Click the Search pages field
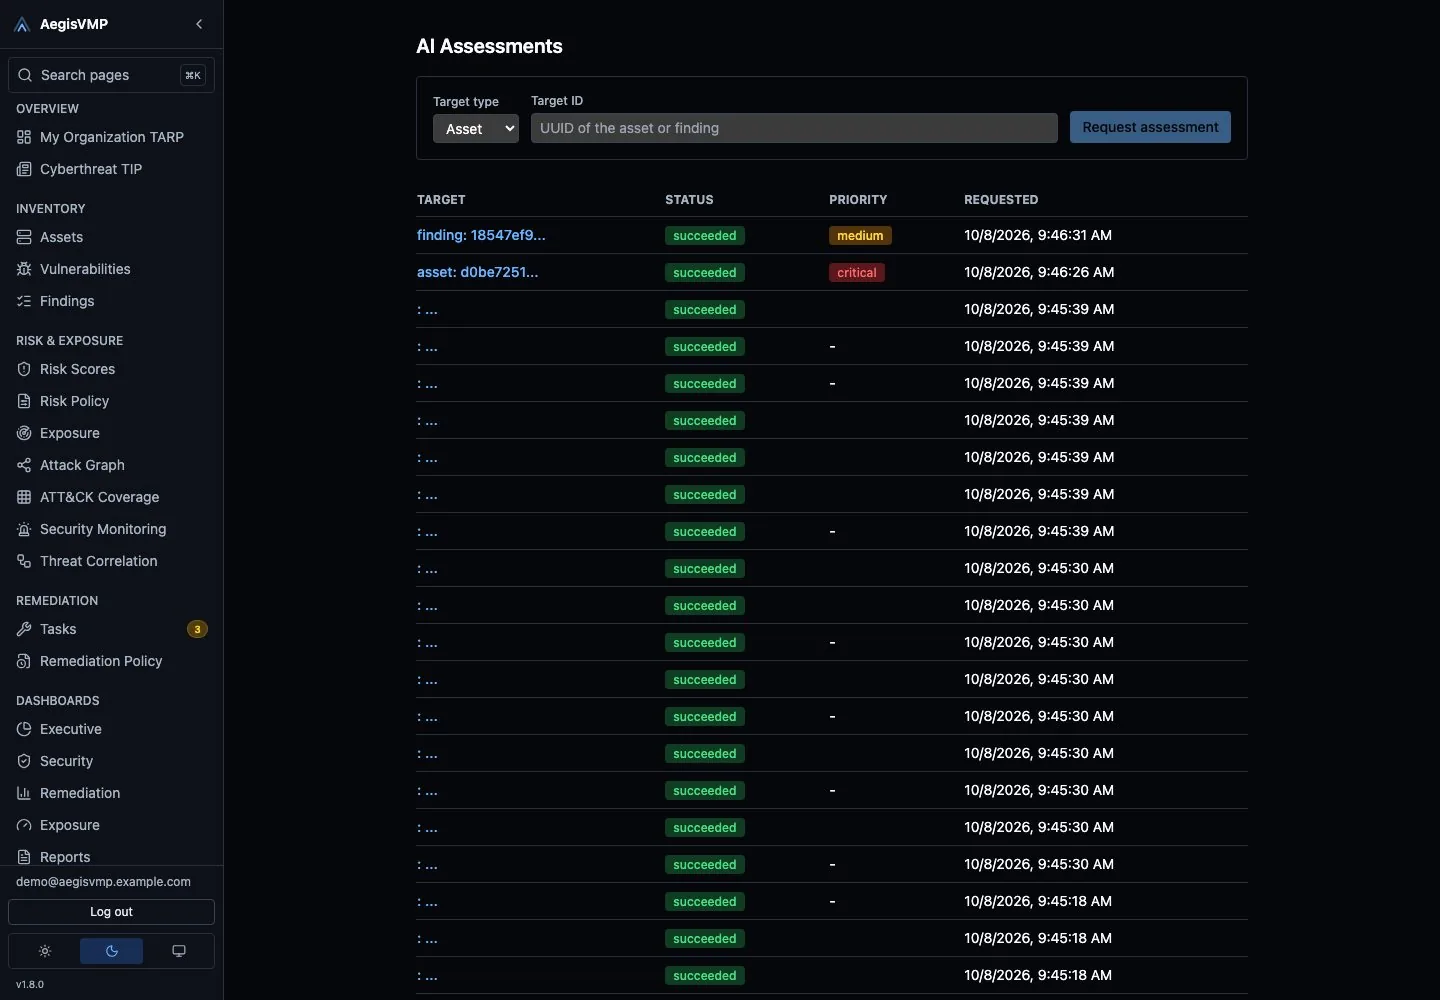Screen dimensions: 1440x1000 pos(111,75)
